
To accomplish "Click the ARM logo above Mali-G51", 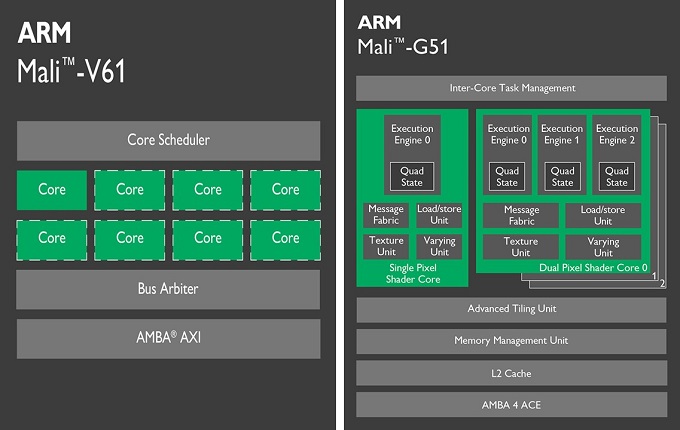I will [x=379, y=22].
